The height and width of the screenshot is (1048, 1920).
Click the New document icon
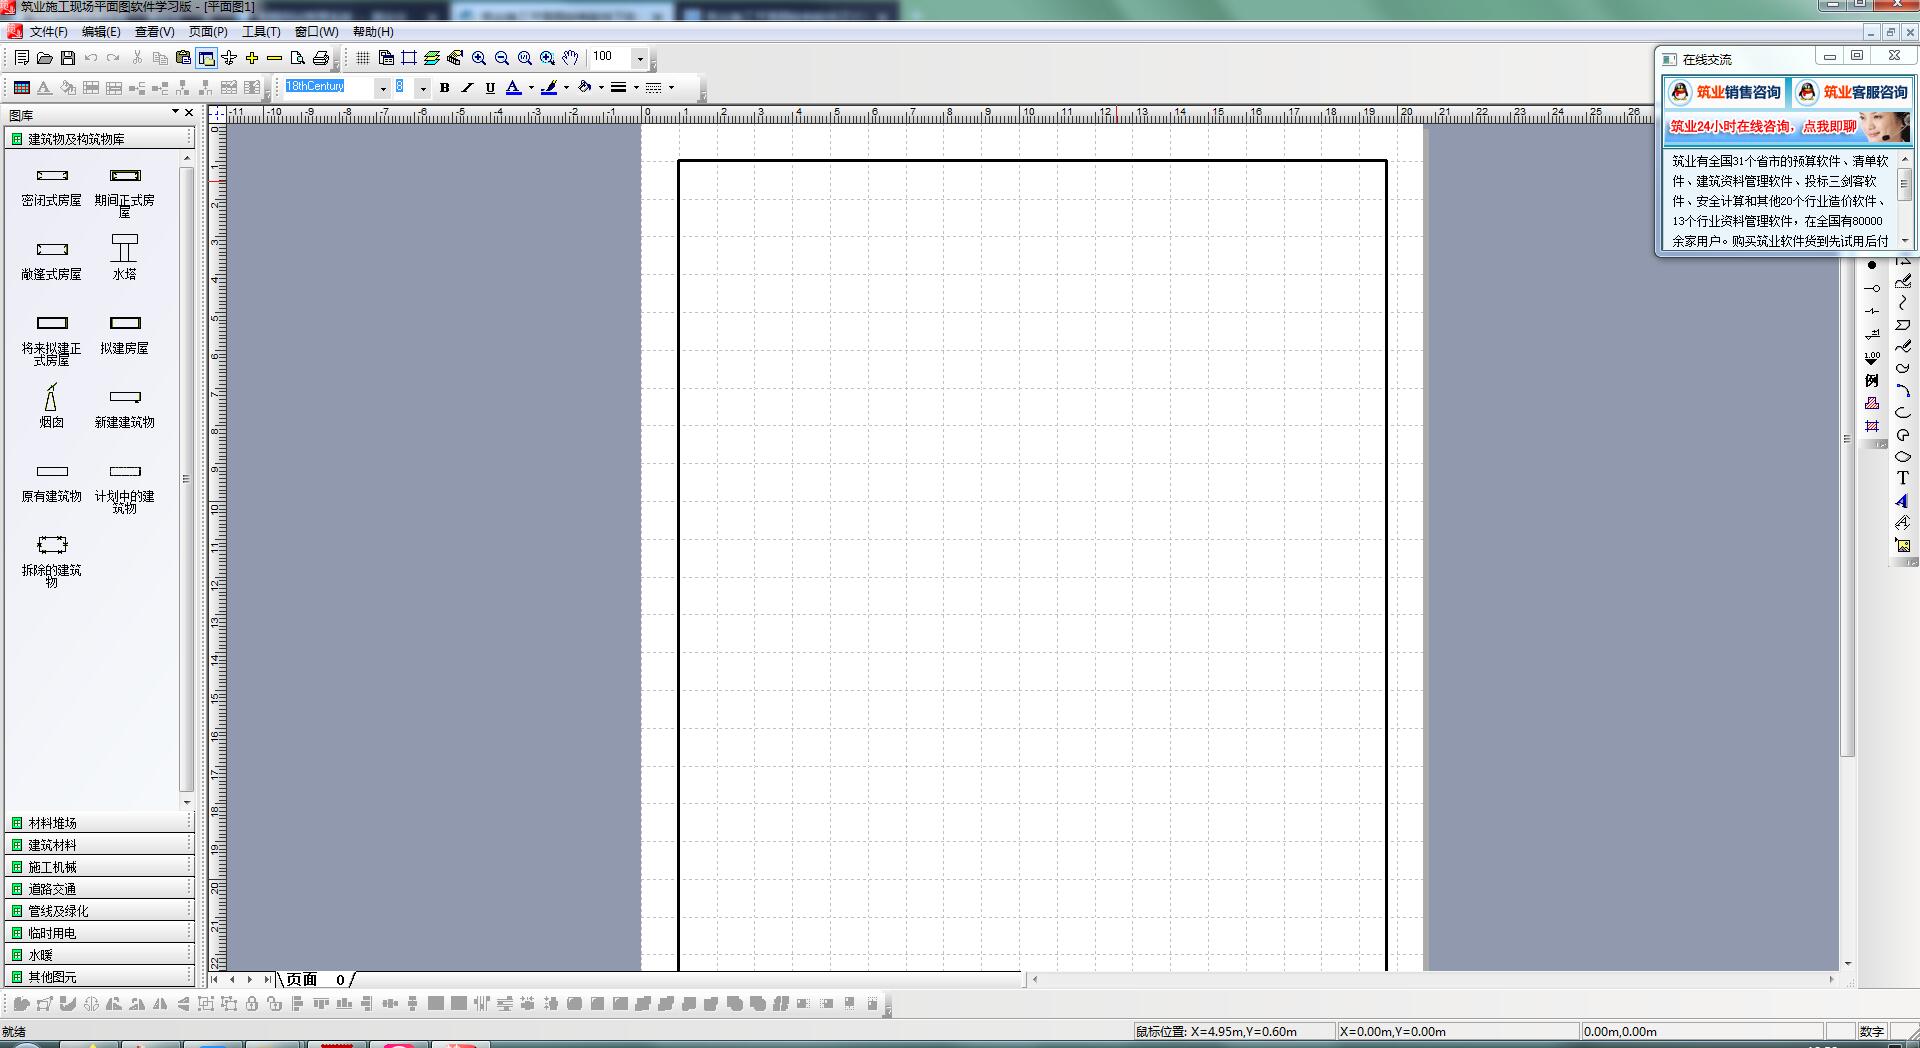(x=22, y=58)
